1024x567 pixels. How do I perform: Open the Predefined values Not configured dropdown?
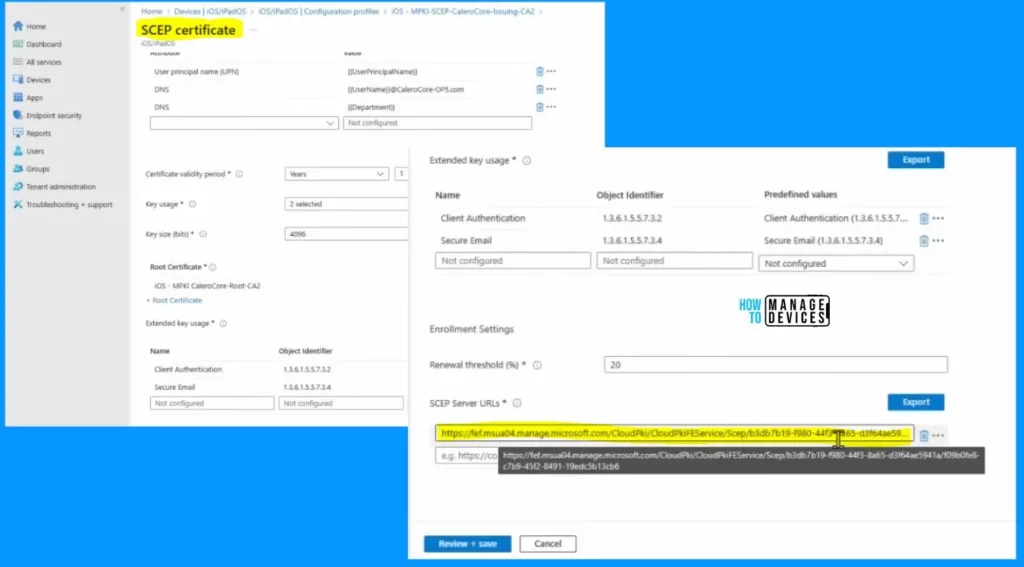(836, 263)
